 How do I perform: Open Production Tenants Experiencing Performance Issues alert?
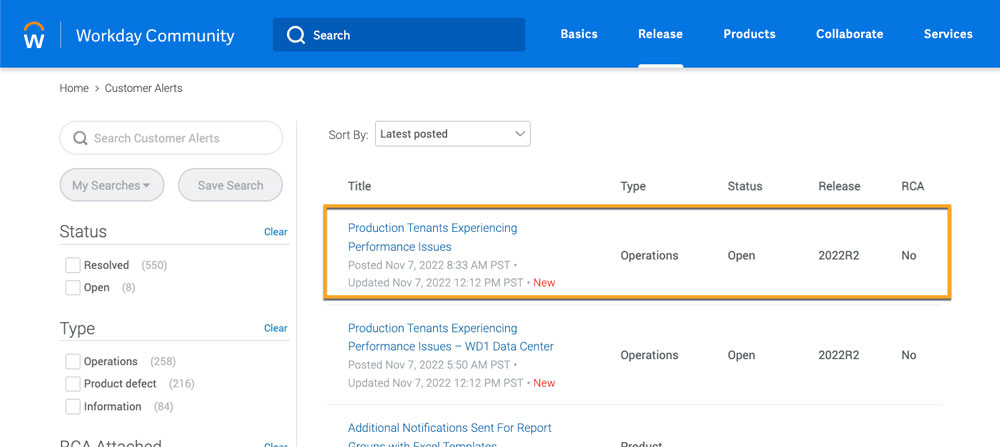pos(432,237)
